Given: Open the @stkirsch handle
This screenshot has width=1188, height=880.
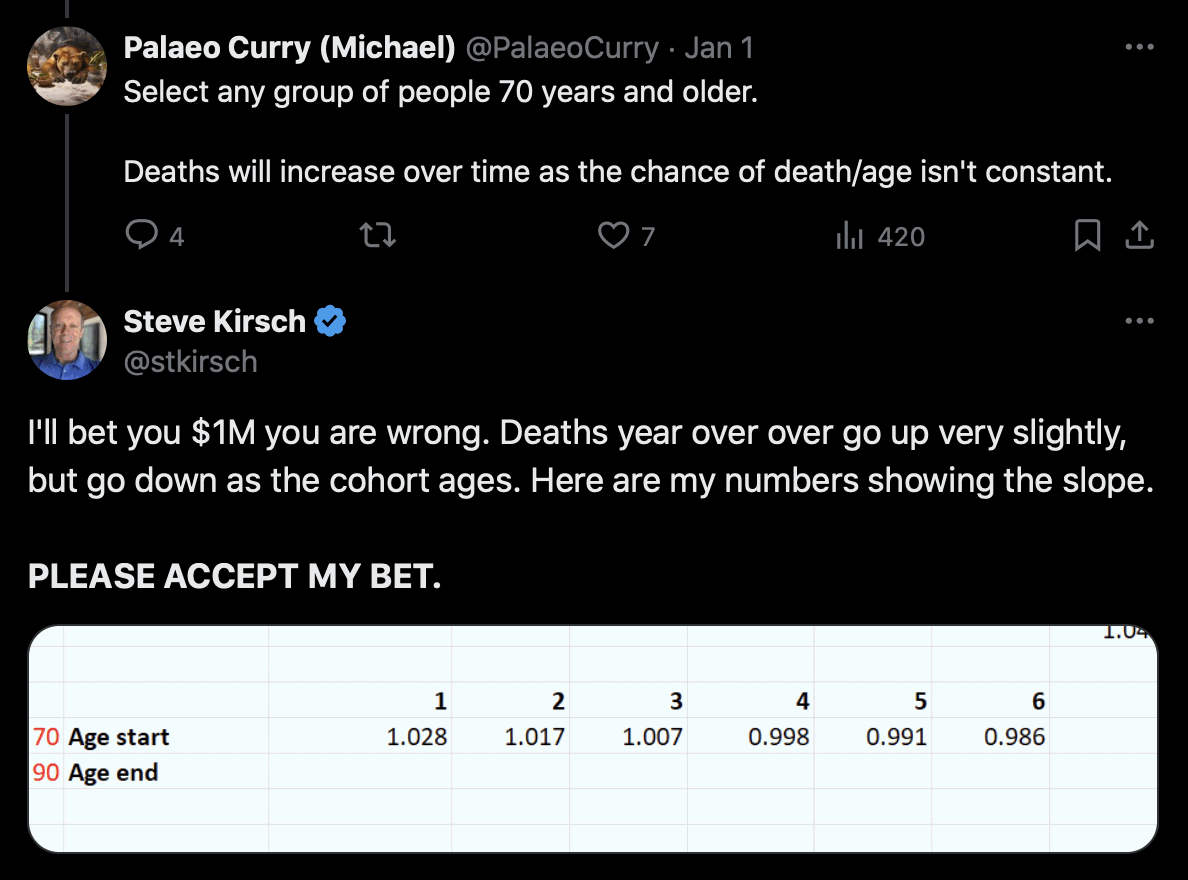Looking at the screenshot, I should pos(190,361).
